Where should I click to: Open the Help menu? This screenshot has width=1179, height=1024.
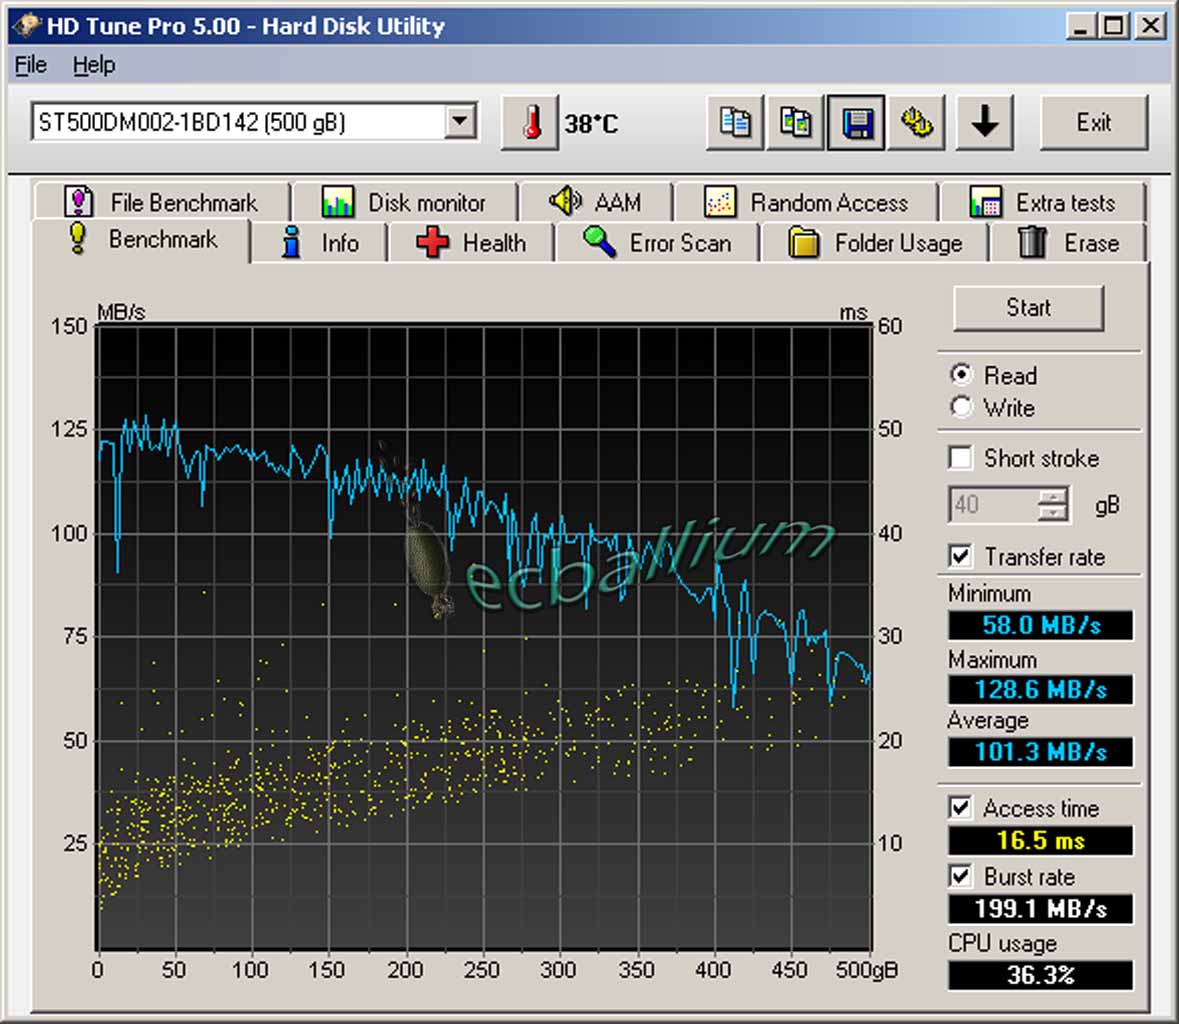point(93,65)
